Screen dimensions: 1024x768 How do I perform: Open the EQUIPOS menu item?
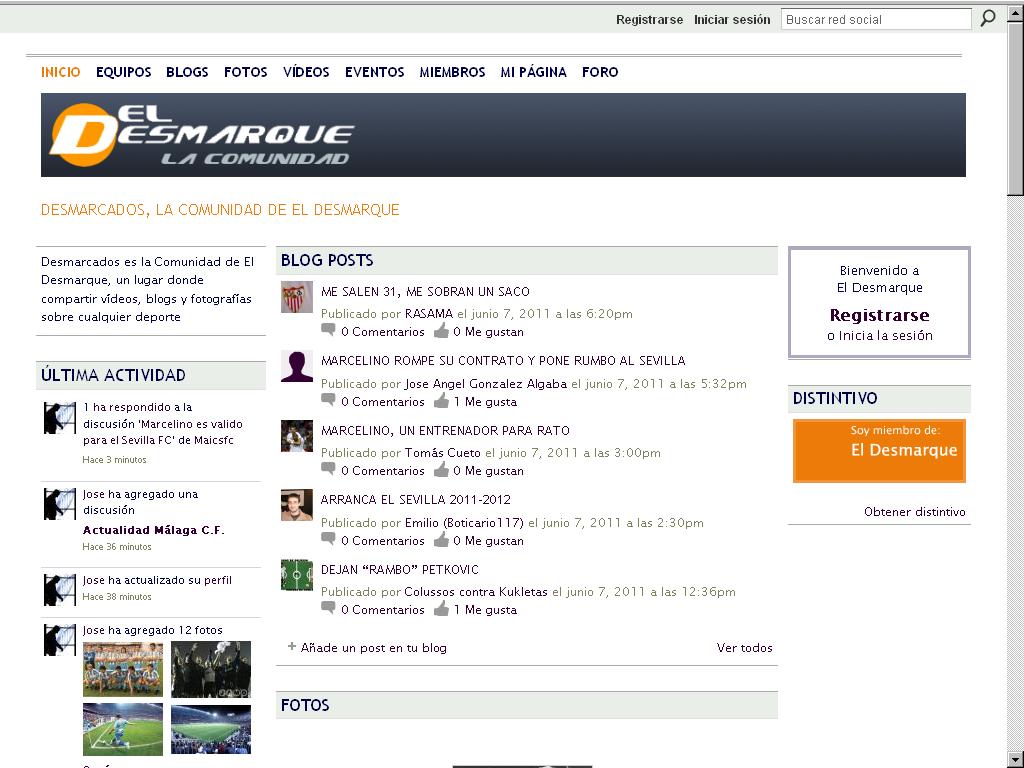(x=123, y=72)
